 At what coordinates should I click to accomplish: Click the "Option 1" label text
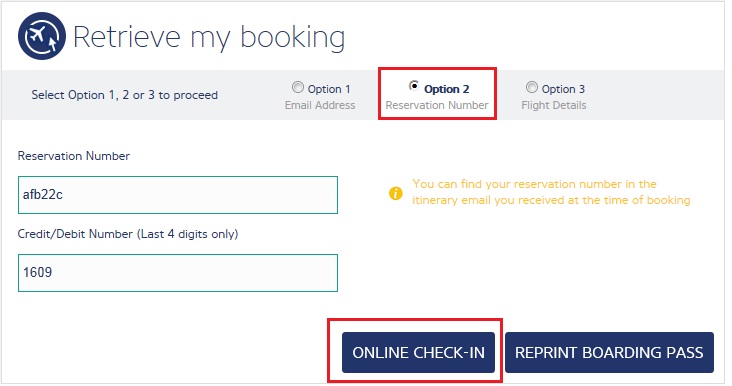329,89
